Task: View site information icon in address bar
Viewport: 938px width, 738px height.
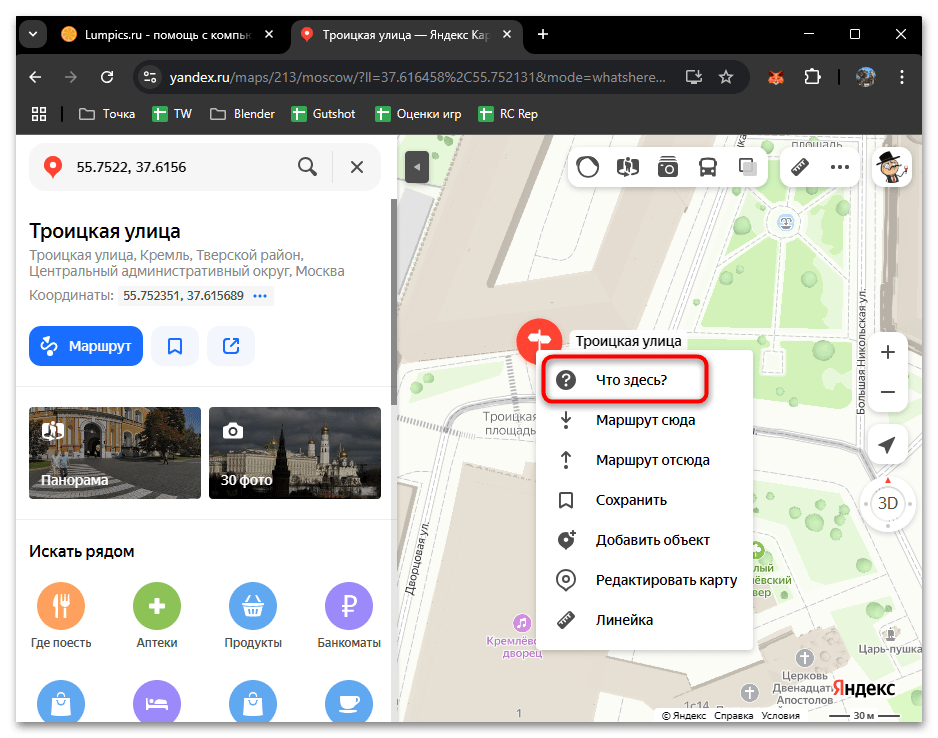Action: [x=150, y=77]
